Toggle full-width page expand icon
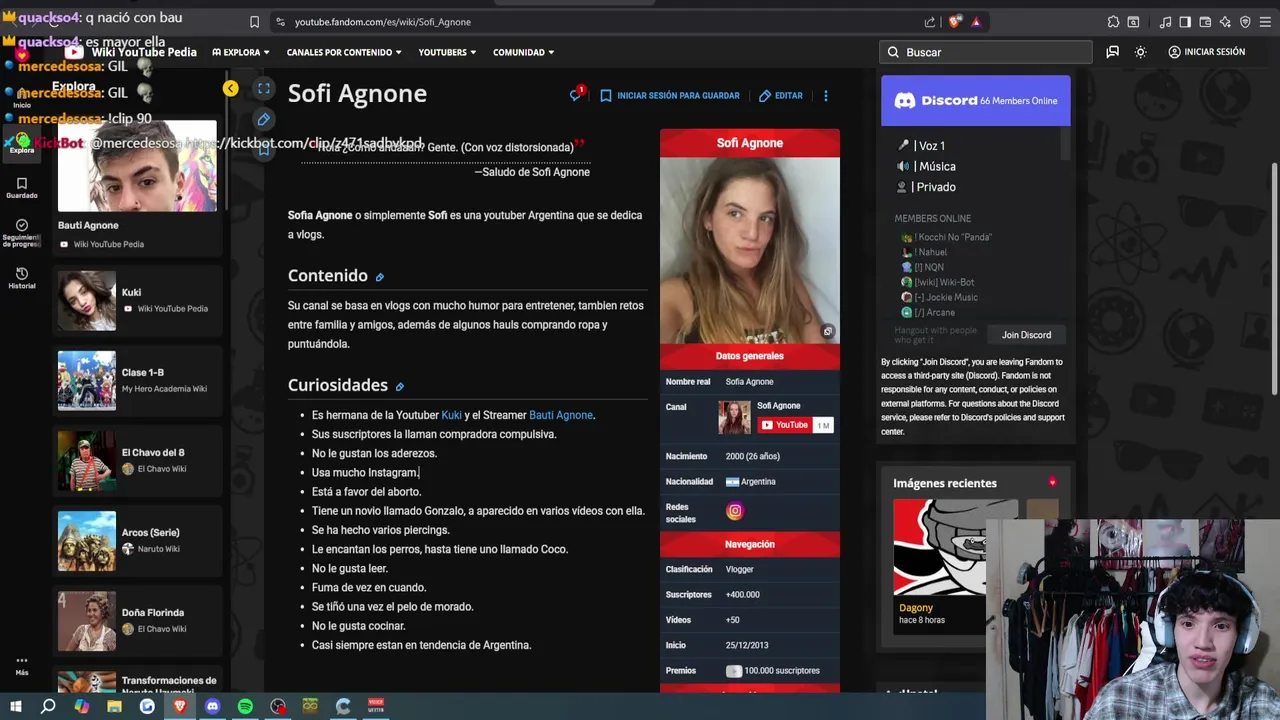Viewport: 1280px width, 720px height. 264,89
